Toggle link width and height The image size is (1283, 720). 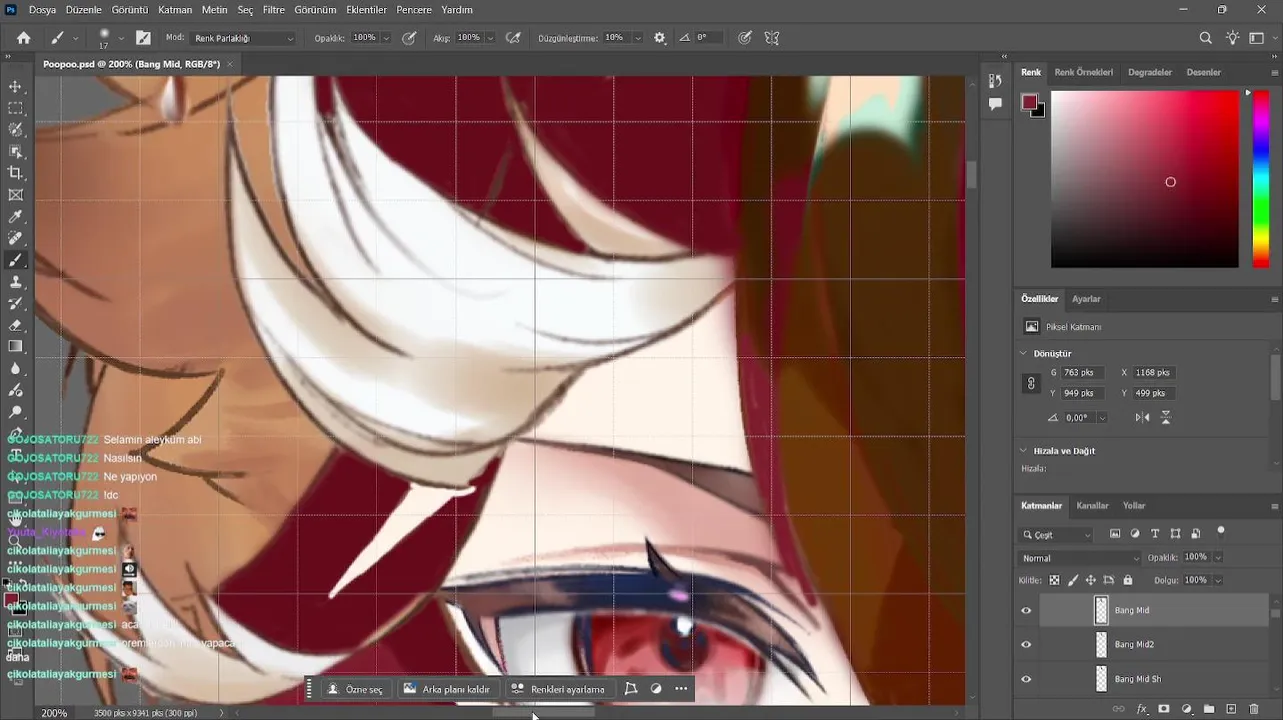[x=1031, y=383]
